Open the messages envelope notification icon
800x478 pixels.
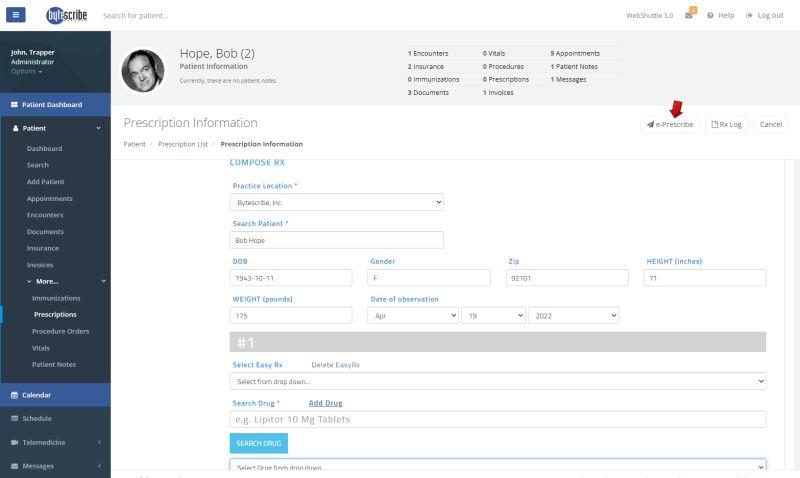689,16
